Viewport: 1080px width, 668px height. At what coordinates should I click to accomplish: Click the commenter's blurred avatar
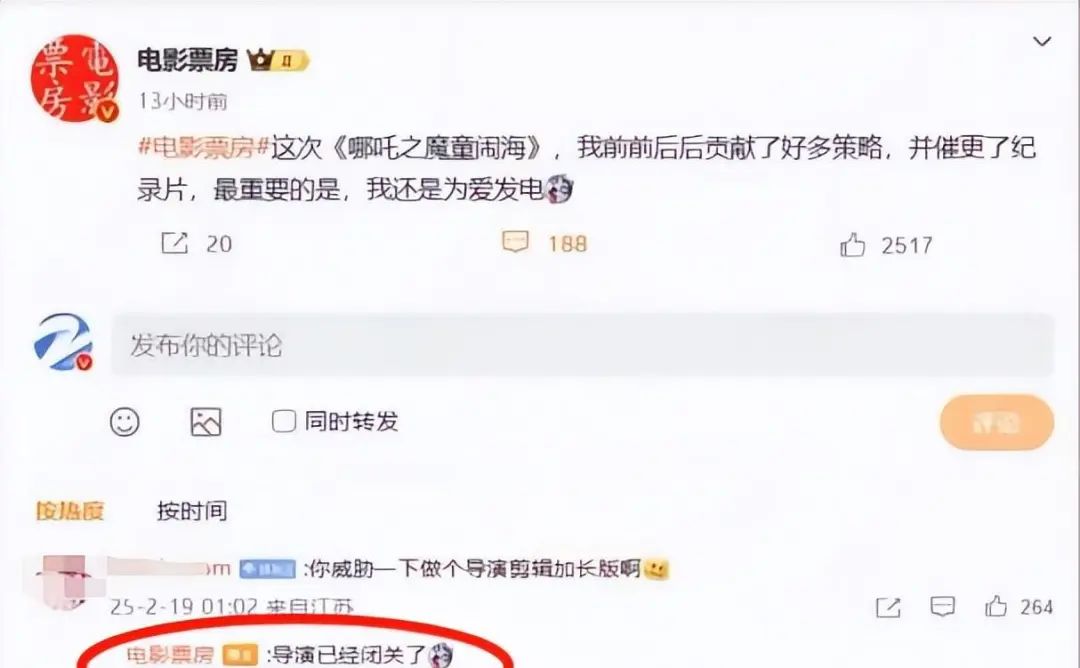pyautogui.click(x=63, y=582)
